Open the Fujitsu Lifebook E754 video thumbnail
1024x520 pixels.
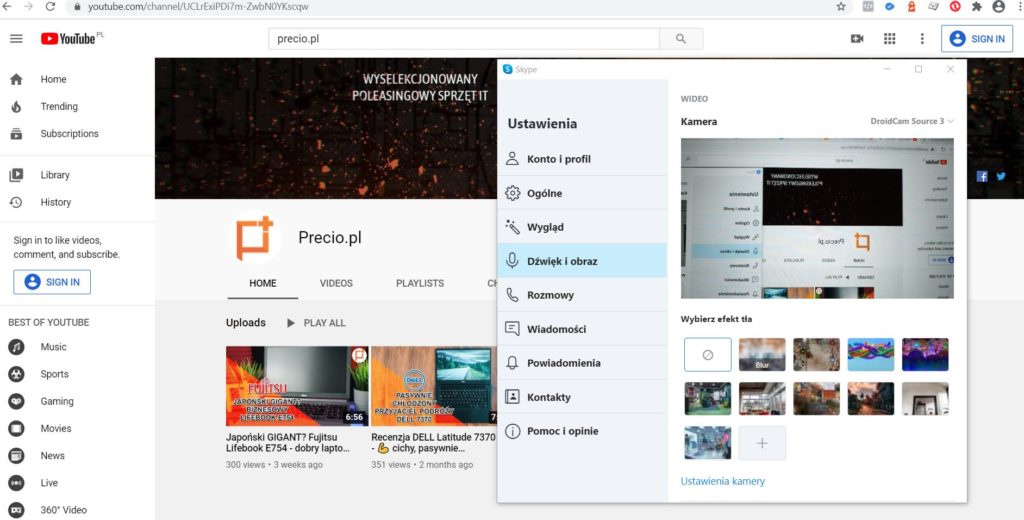pos(297,386)
